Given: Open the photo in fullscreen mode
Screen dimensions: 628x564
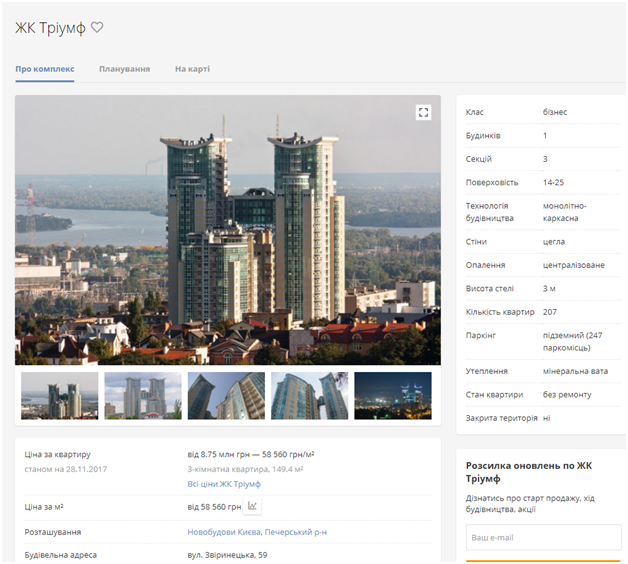Looking at the screenshot, I should [423, 112].
